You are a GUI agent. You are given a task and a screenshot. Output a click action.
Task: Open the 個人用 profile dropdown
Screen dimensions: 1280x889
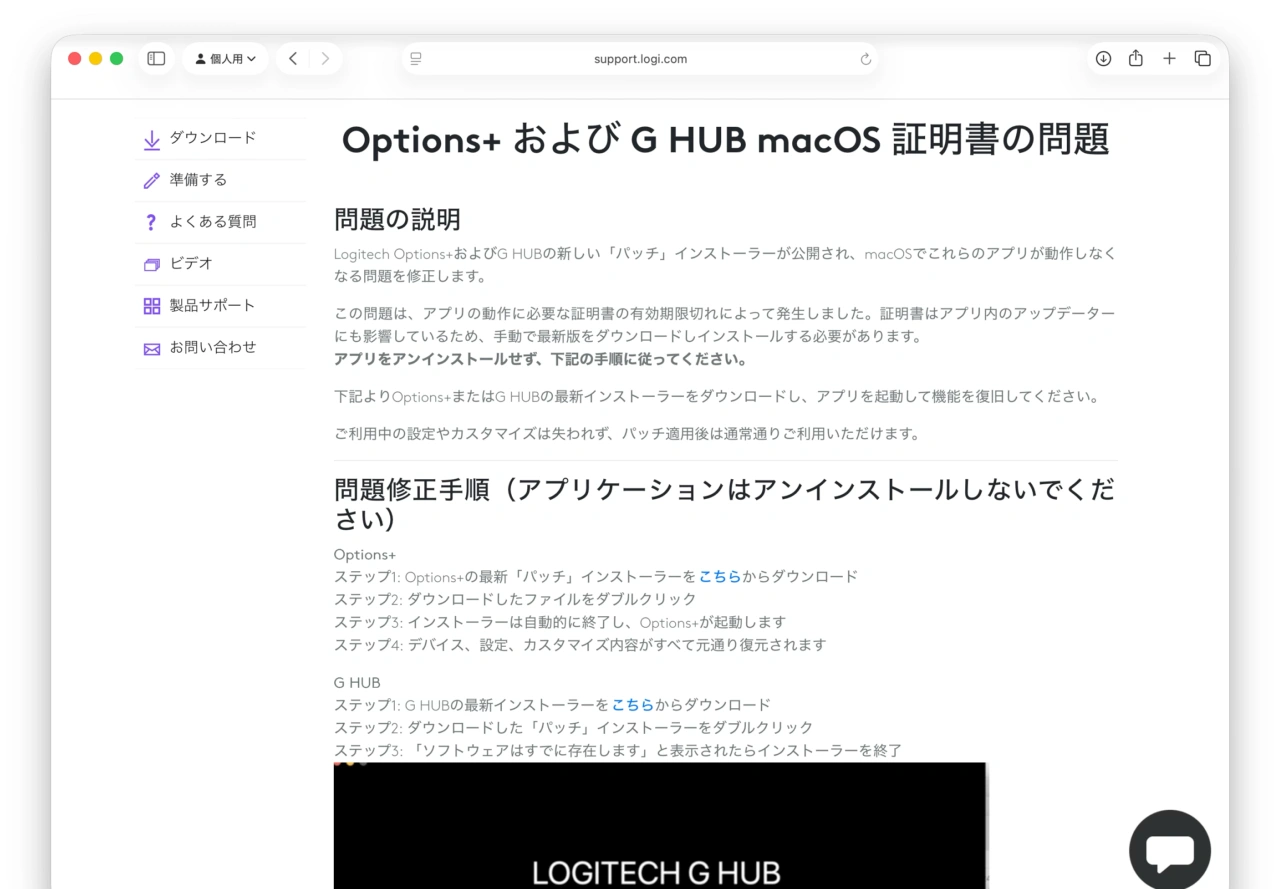point(225,59)
